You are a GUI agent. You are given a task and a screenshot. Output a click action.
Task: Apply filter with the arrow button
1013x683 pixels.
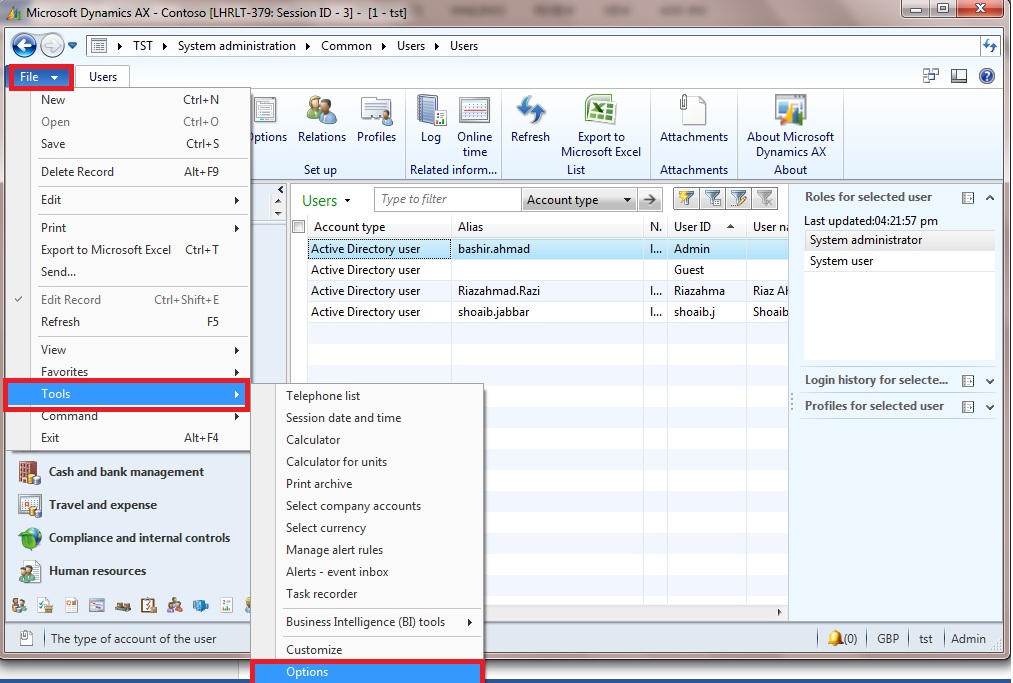point(649,200)
